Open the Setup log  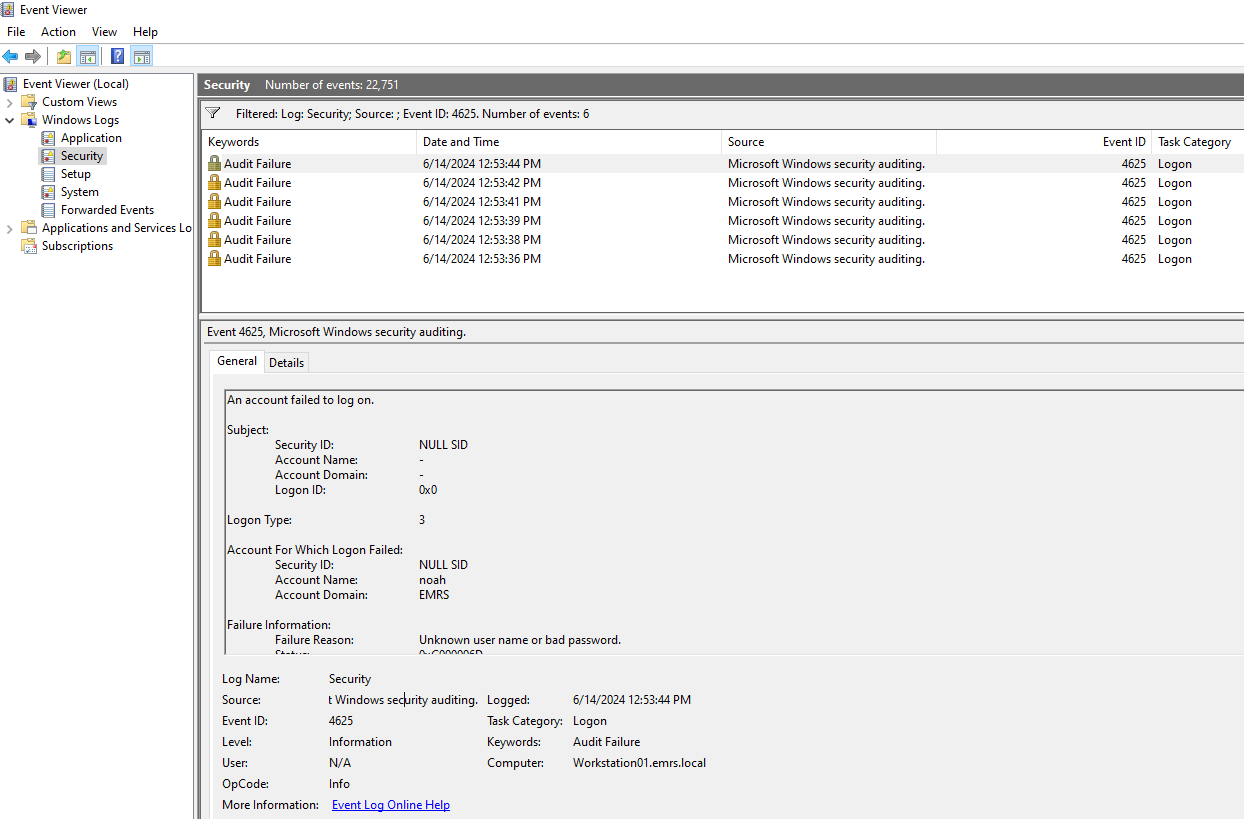click(76, 174)
